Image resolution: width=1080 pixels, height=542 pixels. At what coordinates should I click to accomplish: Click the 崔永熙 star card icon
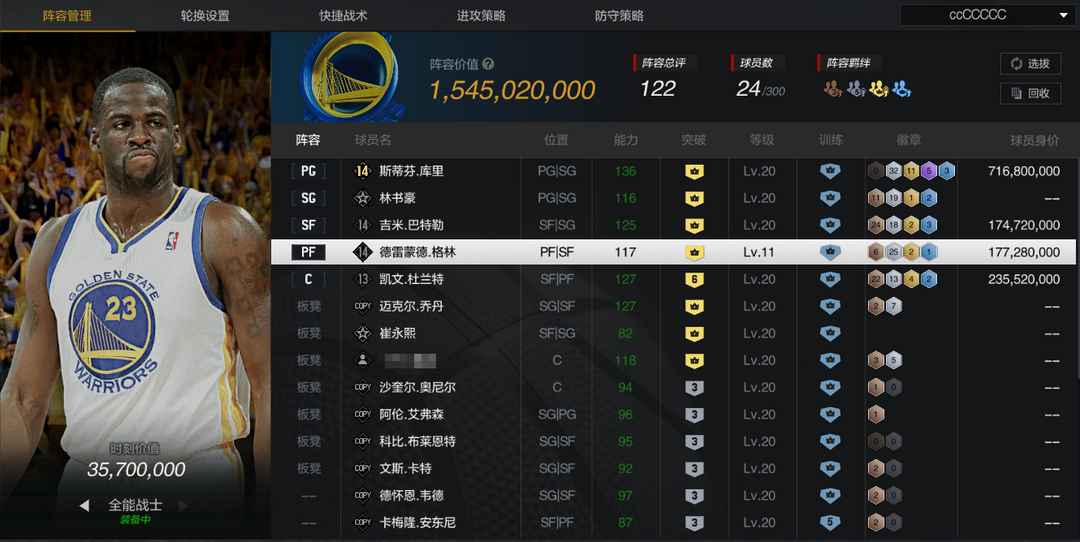point(362,333)
